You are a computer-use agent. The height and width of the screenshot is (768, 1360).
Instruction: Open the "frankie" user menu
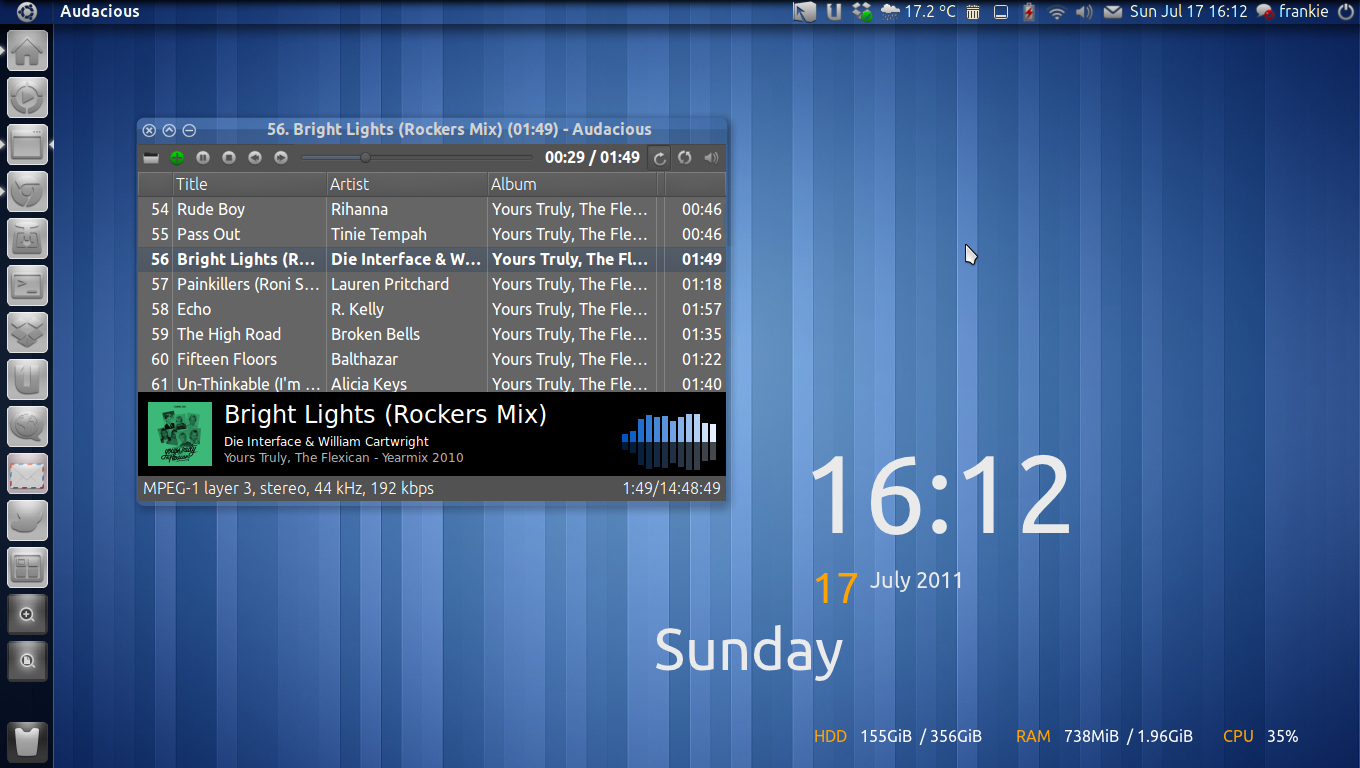coord(1293,12)
